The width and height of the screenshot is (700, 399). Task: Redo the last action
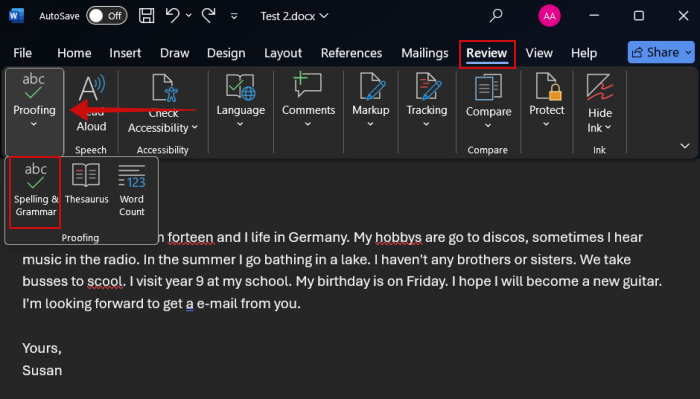(208, 16)
